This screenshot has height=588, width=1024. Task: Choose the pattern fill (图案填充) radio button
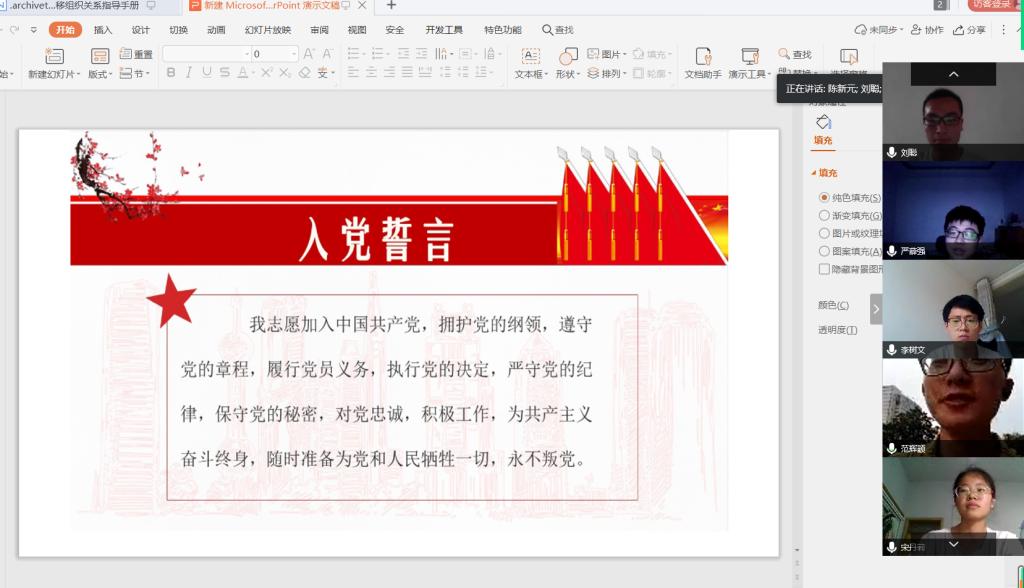824,252
